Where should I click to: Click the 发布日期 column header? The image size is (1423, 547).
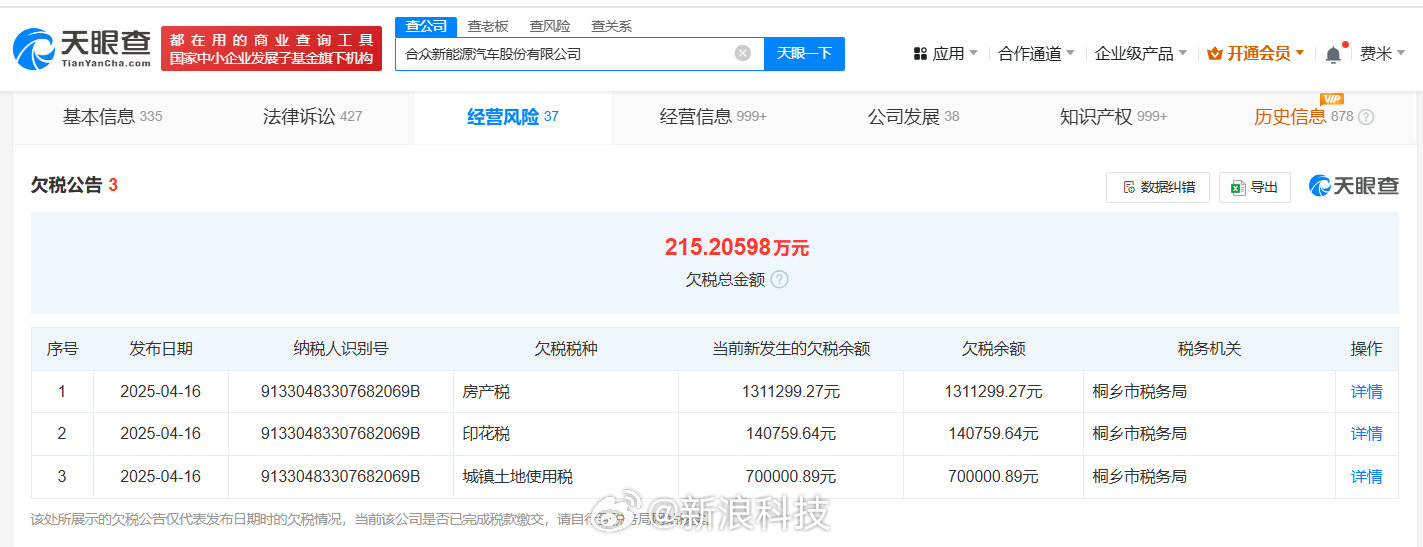[160, 349]
